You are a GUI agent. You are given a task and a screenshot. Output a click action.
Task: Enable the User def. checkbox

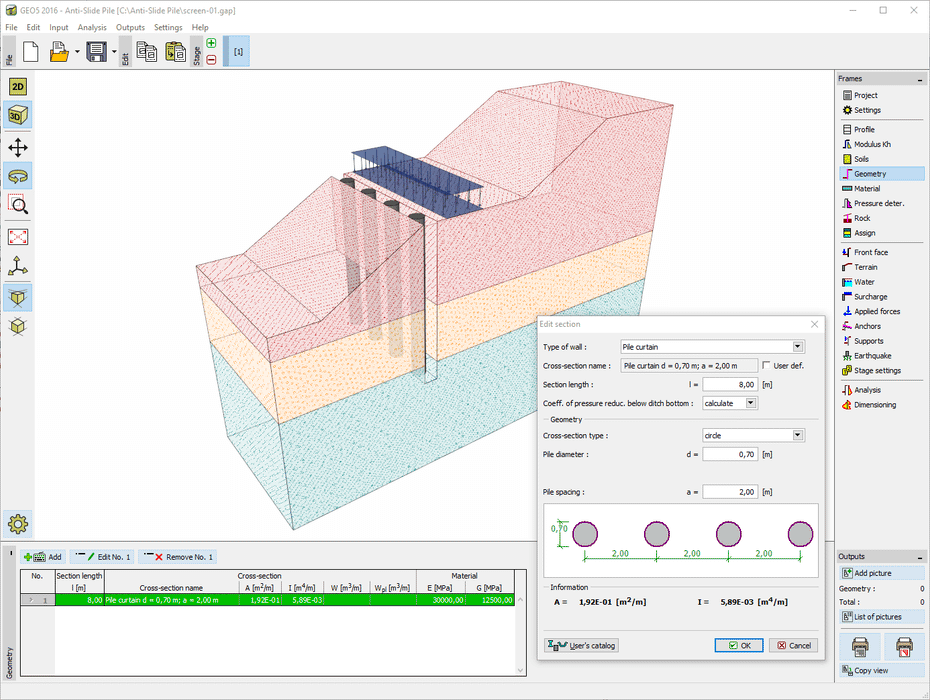[766, 365]
